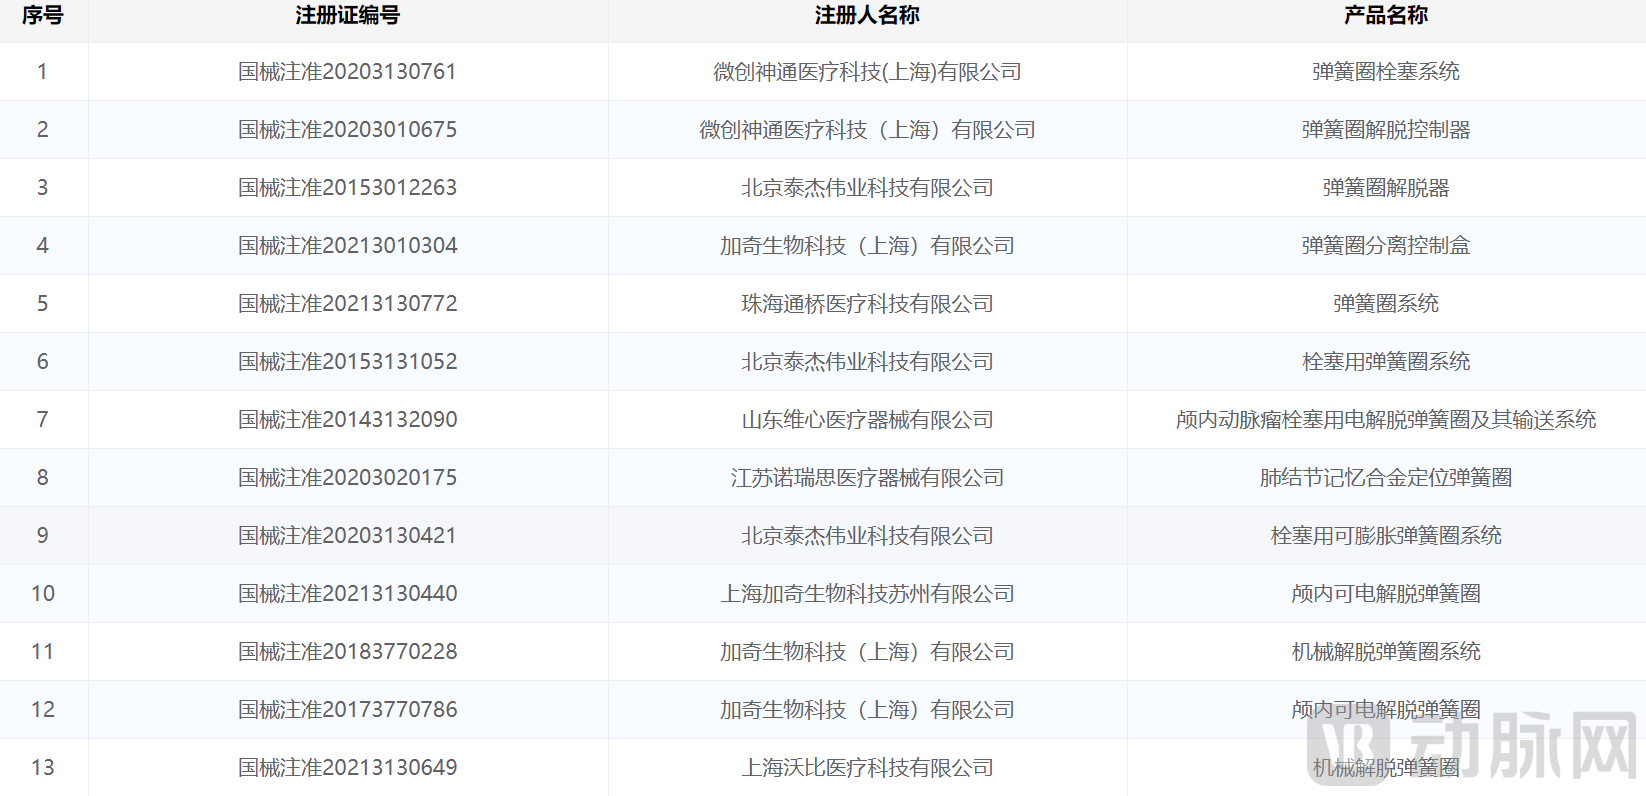
Task: Select registration number 国械注准20153012263
Action: click(347, 188)
